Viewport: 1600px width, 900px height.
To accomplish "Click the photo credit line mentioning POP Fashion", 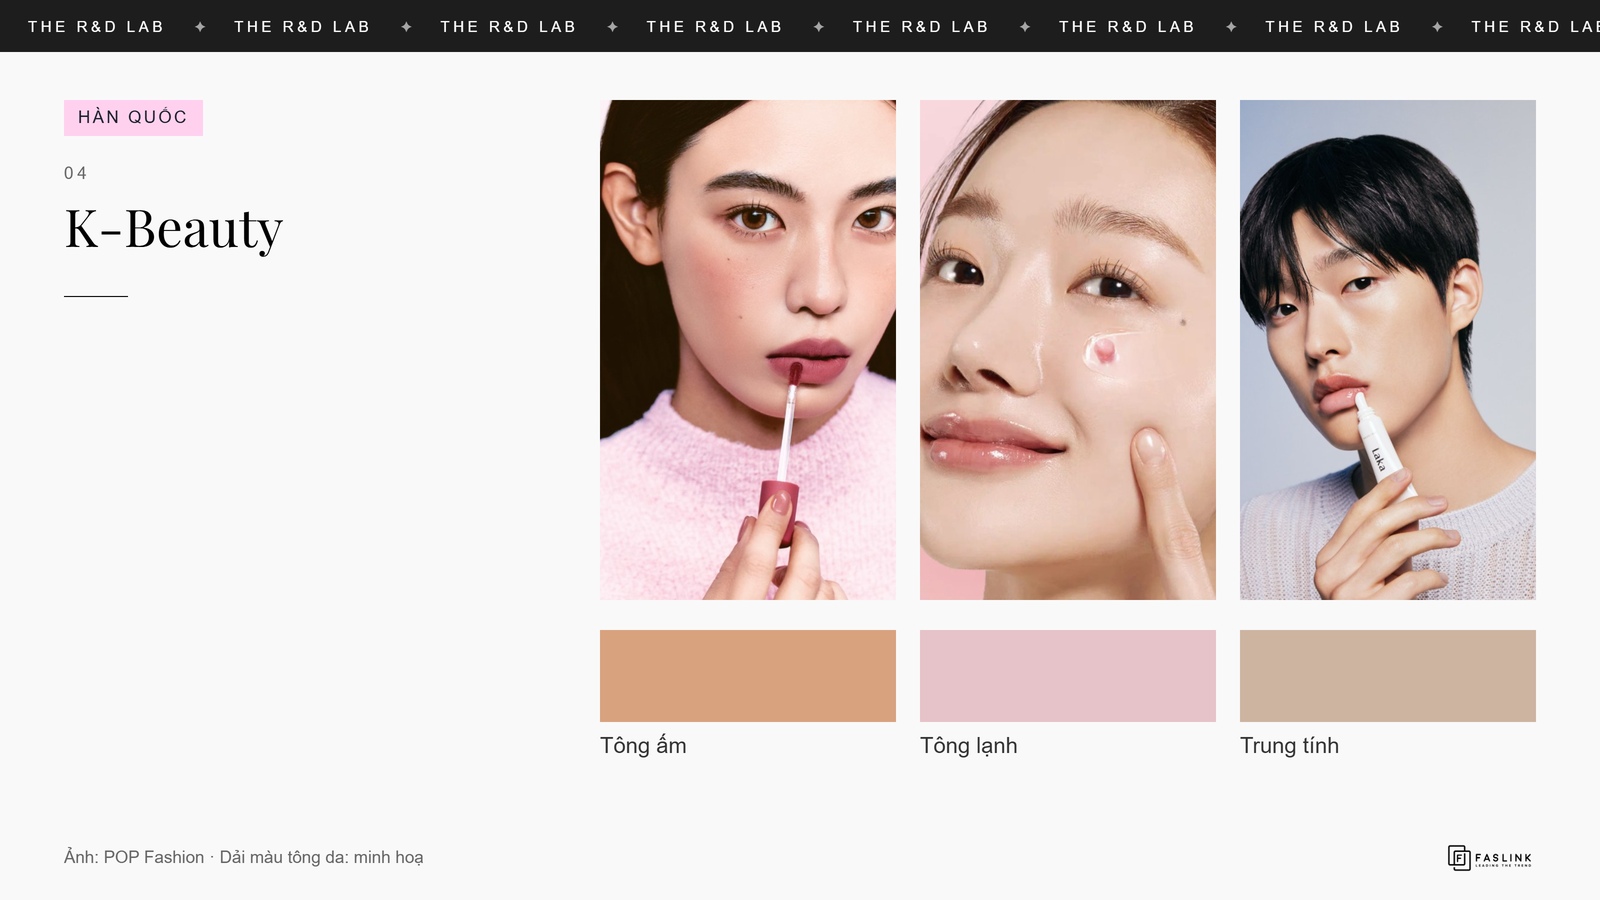I will 244,857.
